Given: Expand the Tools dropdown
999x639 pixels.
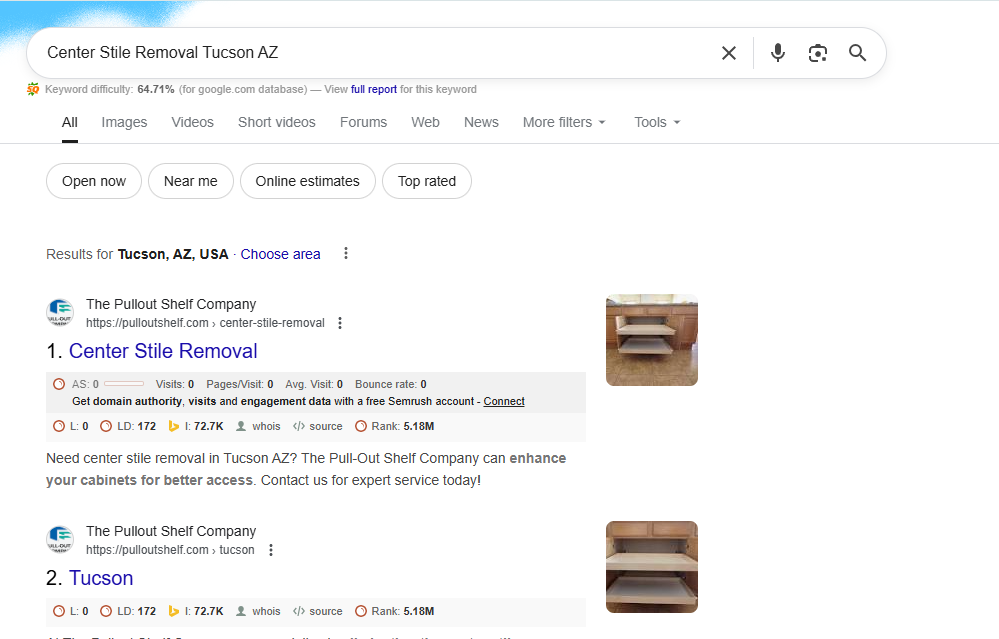Looking at the screenshot, I should coord(657,122).
